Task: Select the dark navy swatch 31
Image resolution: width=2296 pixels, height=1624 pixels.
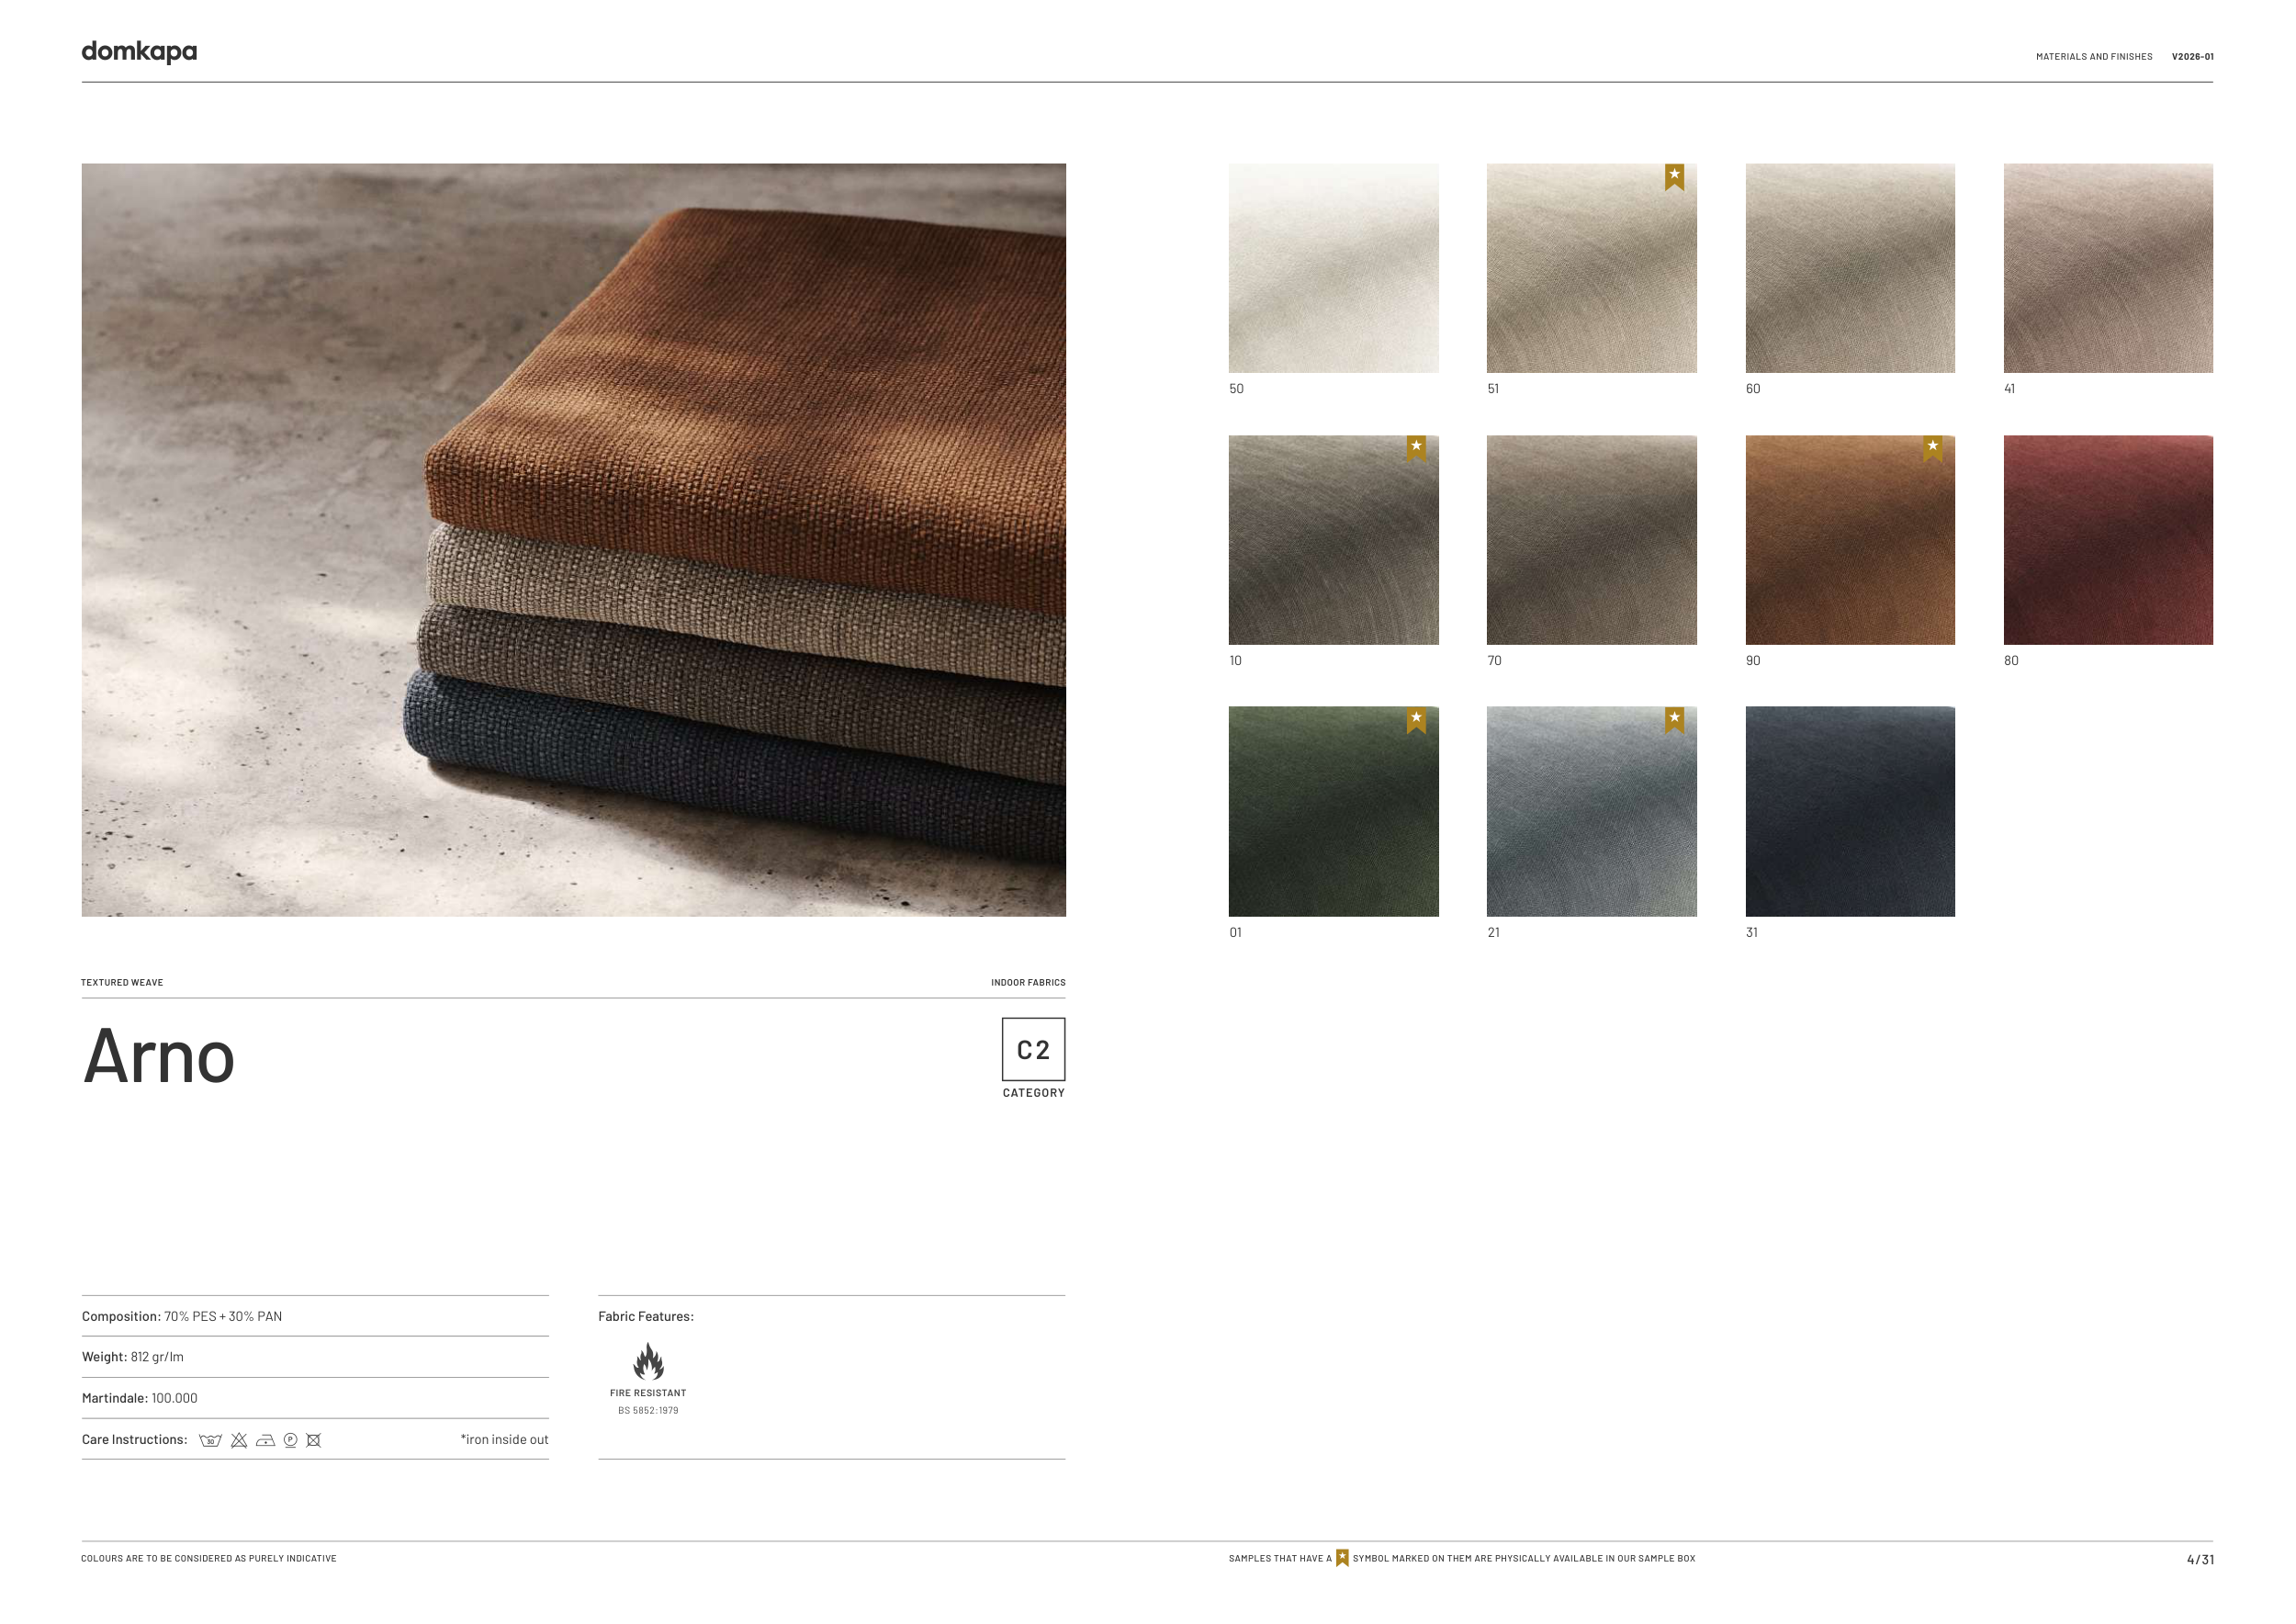Action: pos(1850,811)
